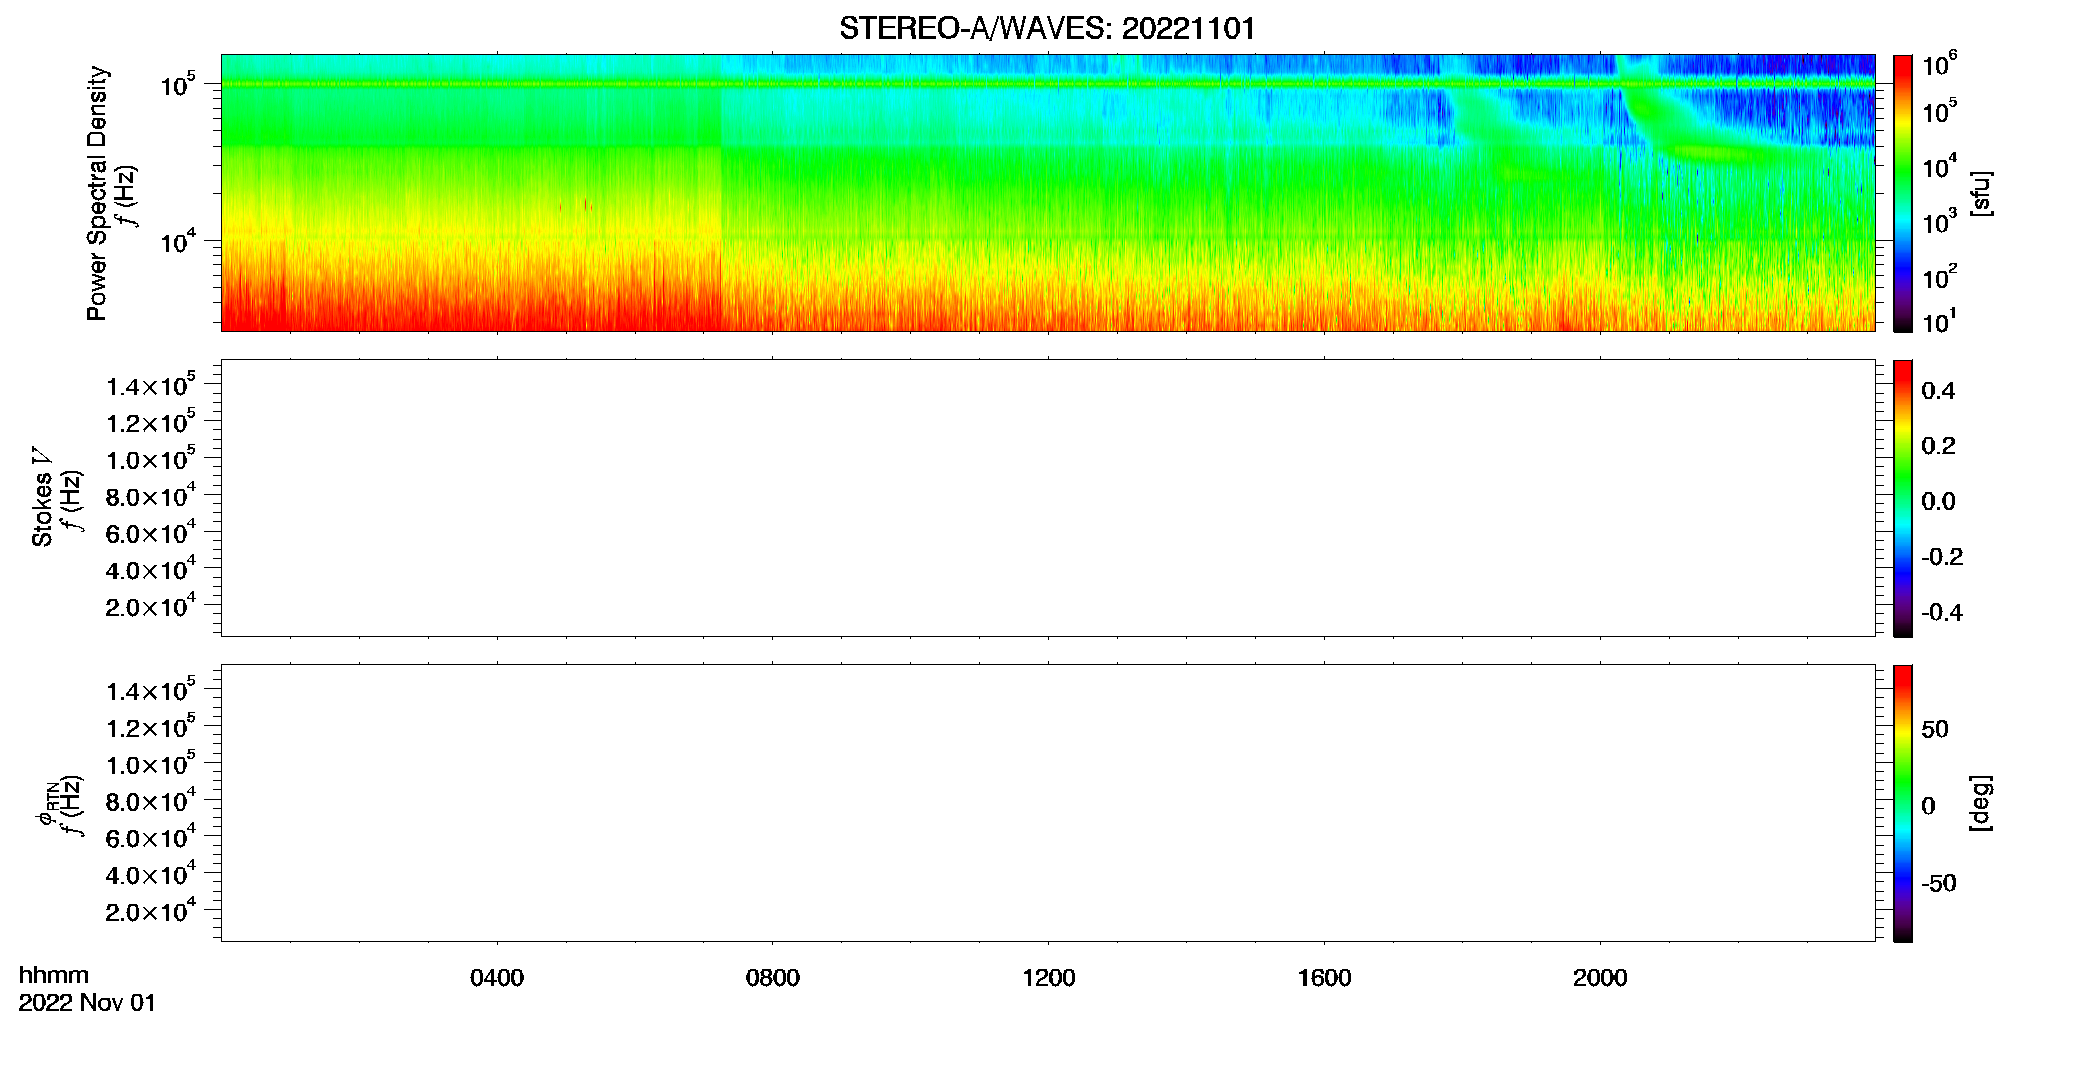Click the 1600 time tick label

click(1324, 978)
